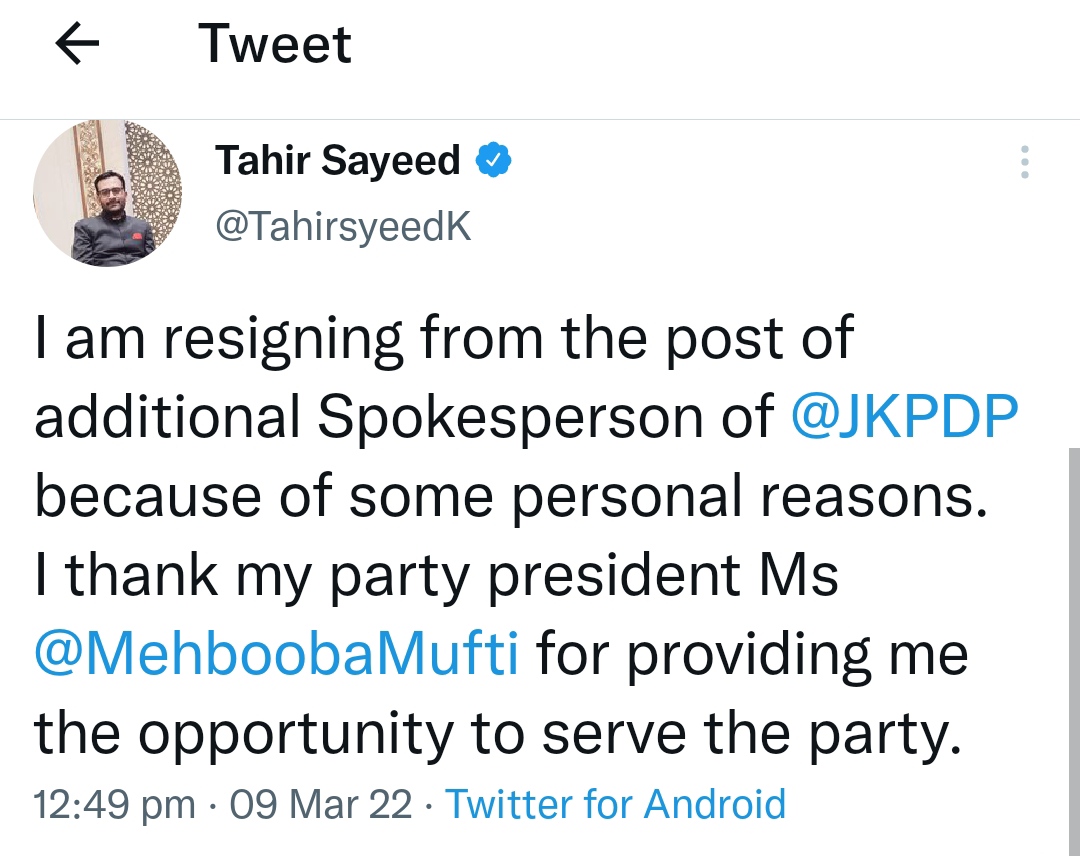Viewport: 1080px width, 856px height.
Task: Open the @MehboobaMufti mention
Action: tap(277, 655)
